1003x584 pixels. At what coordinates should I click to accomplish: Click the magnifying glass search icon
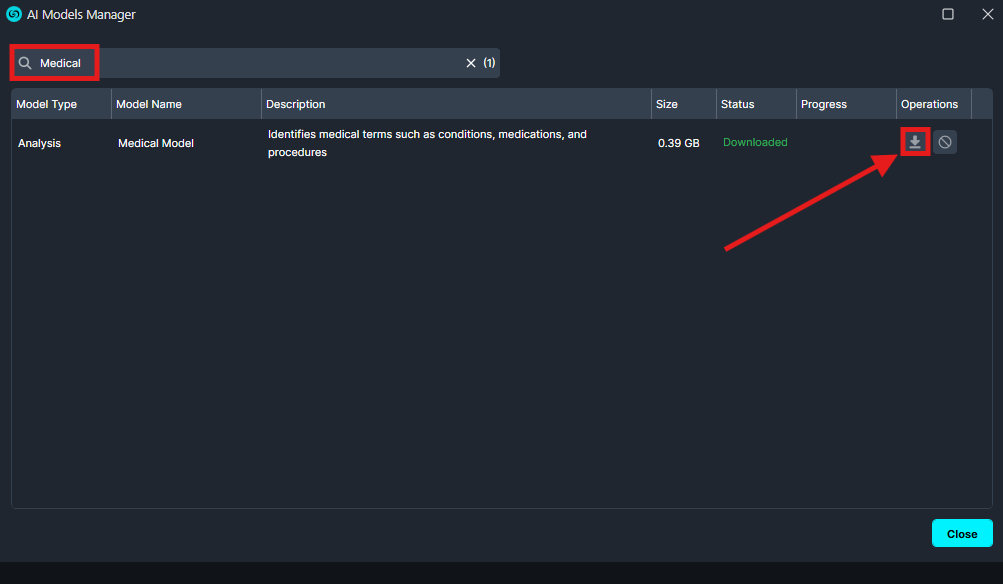(26, 63)
